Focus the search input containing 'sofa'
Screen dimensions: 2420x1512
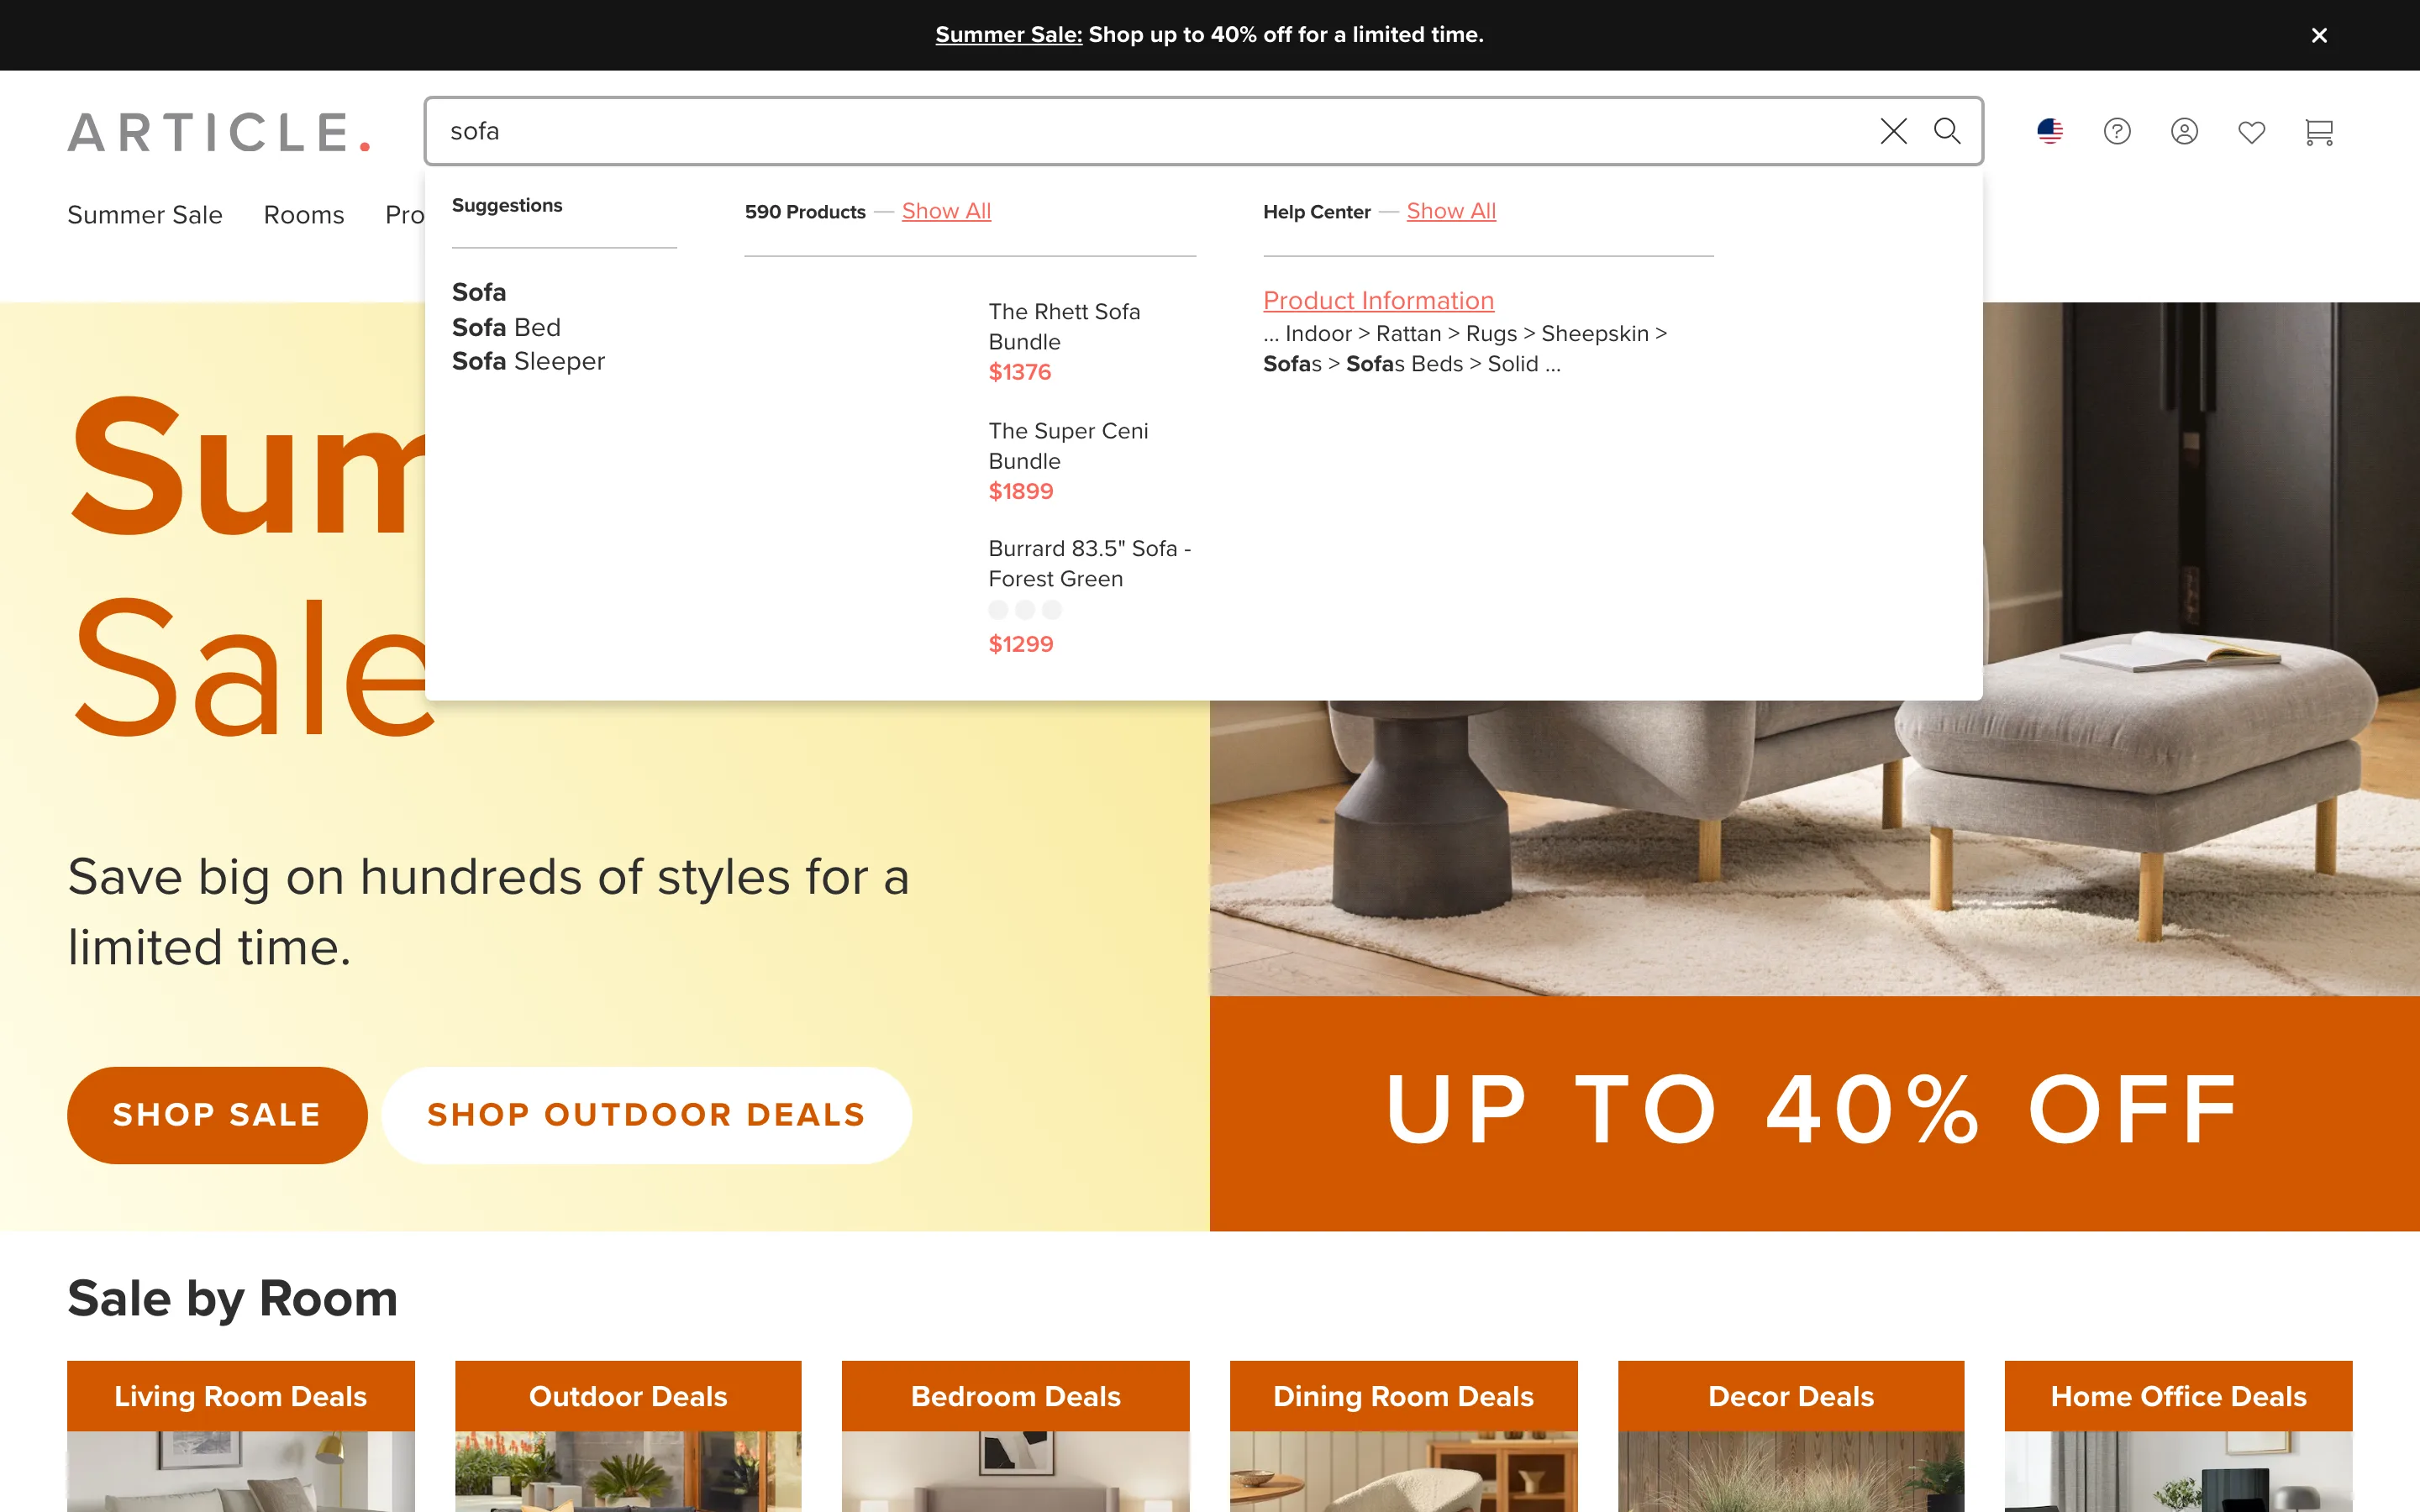[1150, 131]
